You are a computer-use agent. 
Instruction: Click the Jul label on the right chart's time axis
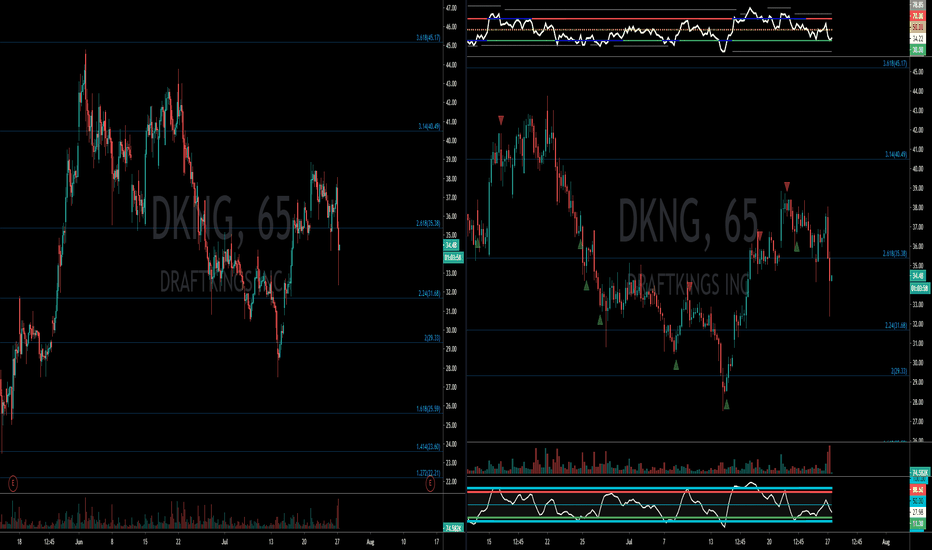pos(629,542)
